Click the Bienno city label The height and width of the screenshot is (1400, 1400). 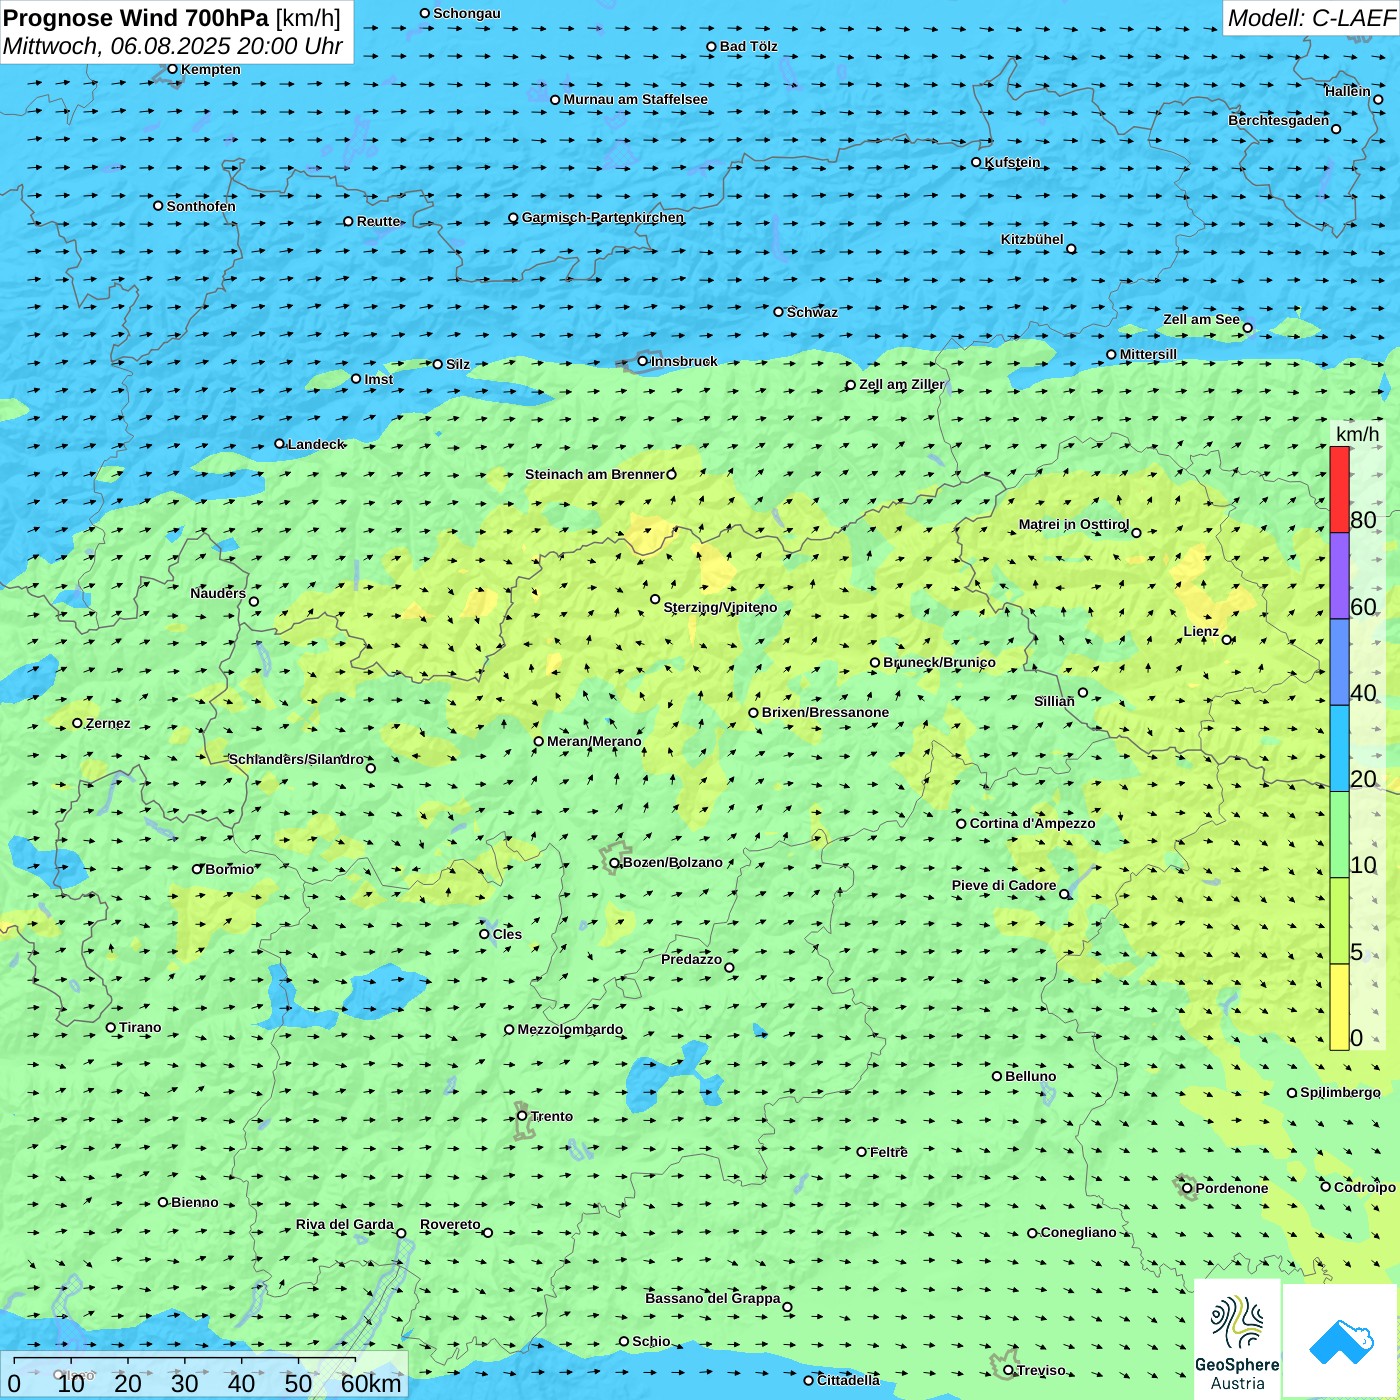point(194,1202)
